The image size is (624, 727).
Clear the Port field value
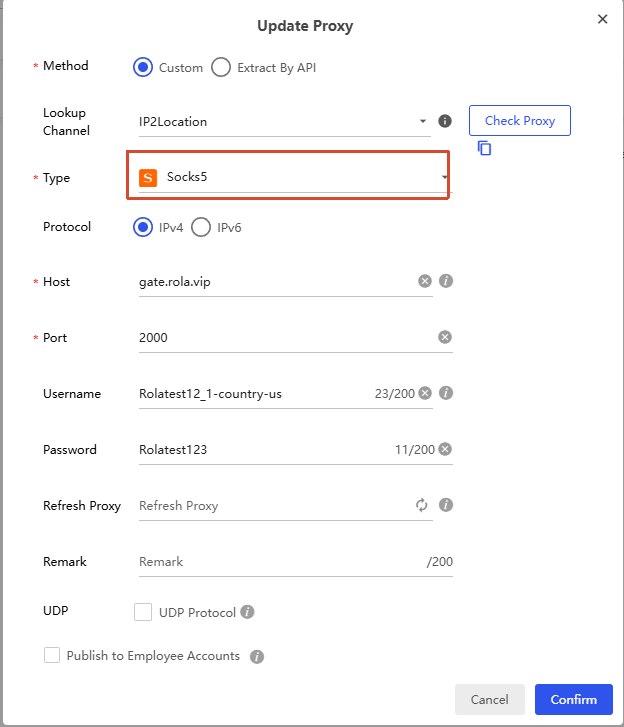click(445, 337)
